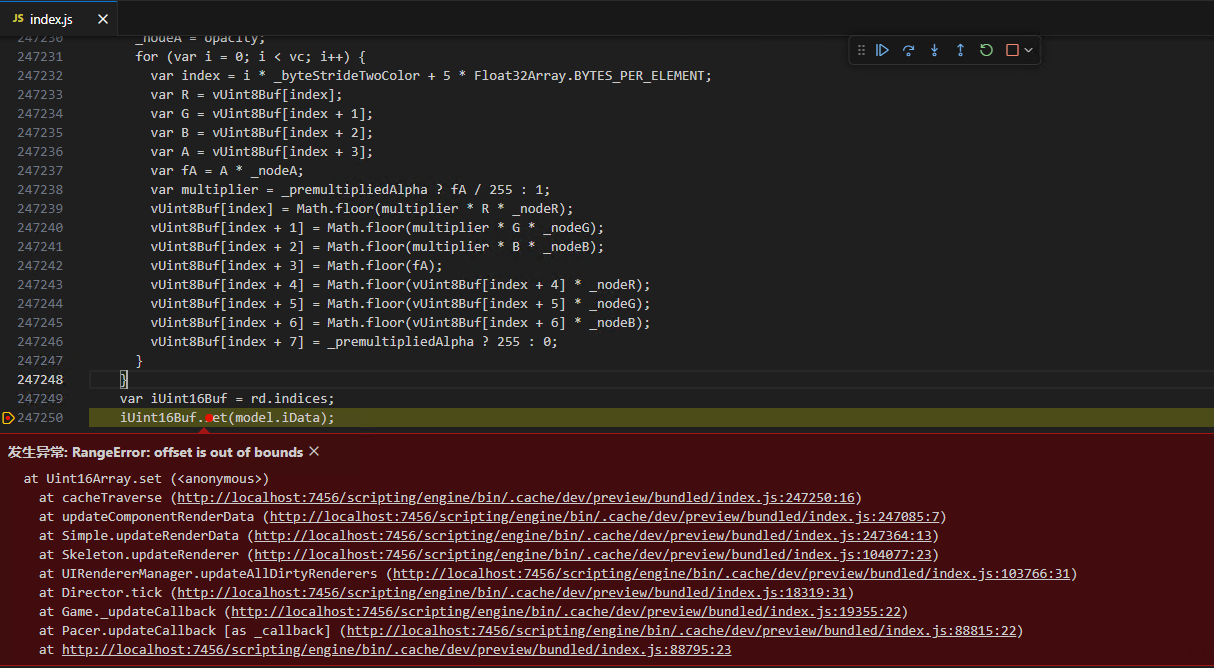Continue debugging with the Continue button

point(882,50)
